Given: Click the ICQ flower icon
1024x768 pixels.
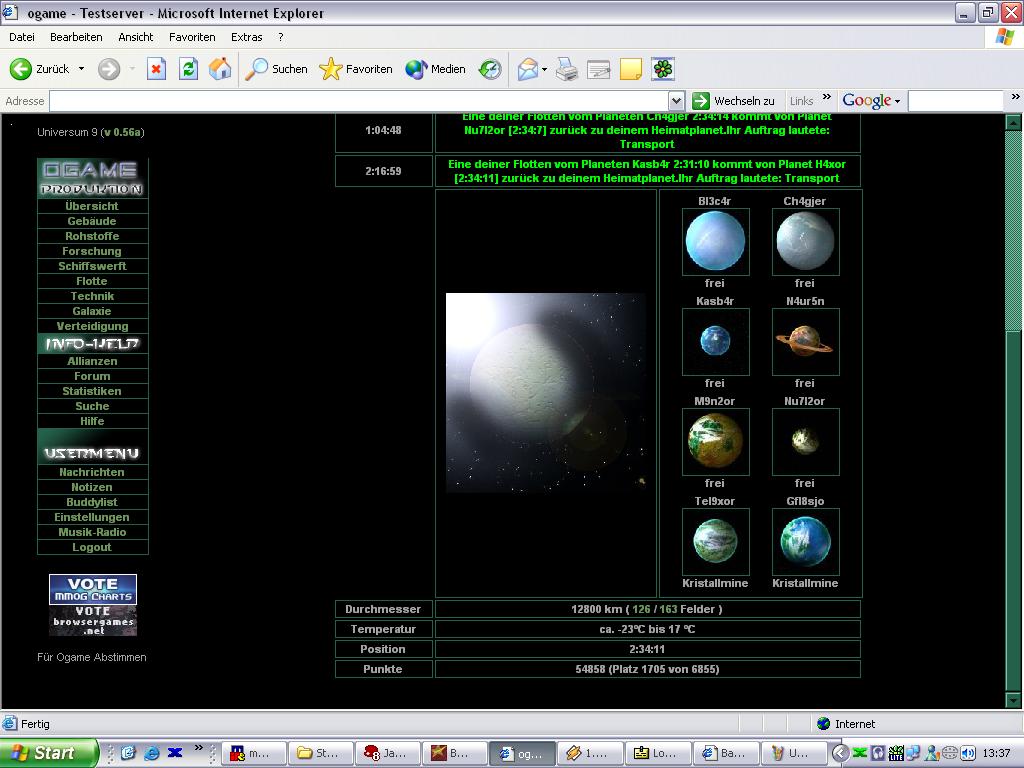Looking at the screenshot, I should (663, 69).
